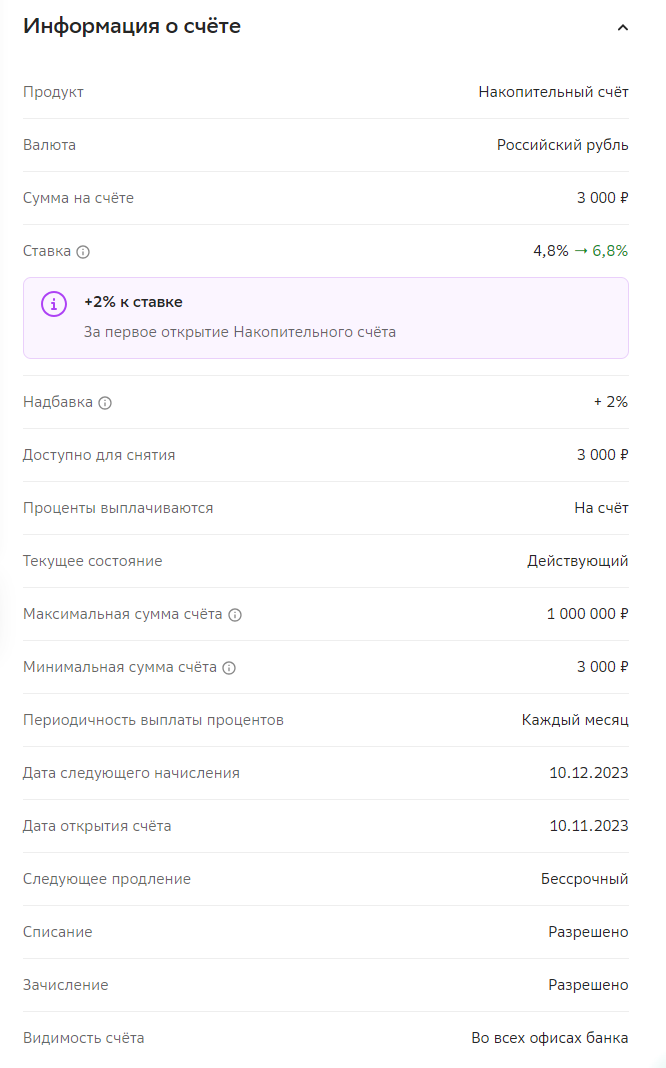
Task: Collapse the Информация о счёте section
Action: click(625, 25)
